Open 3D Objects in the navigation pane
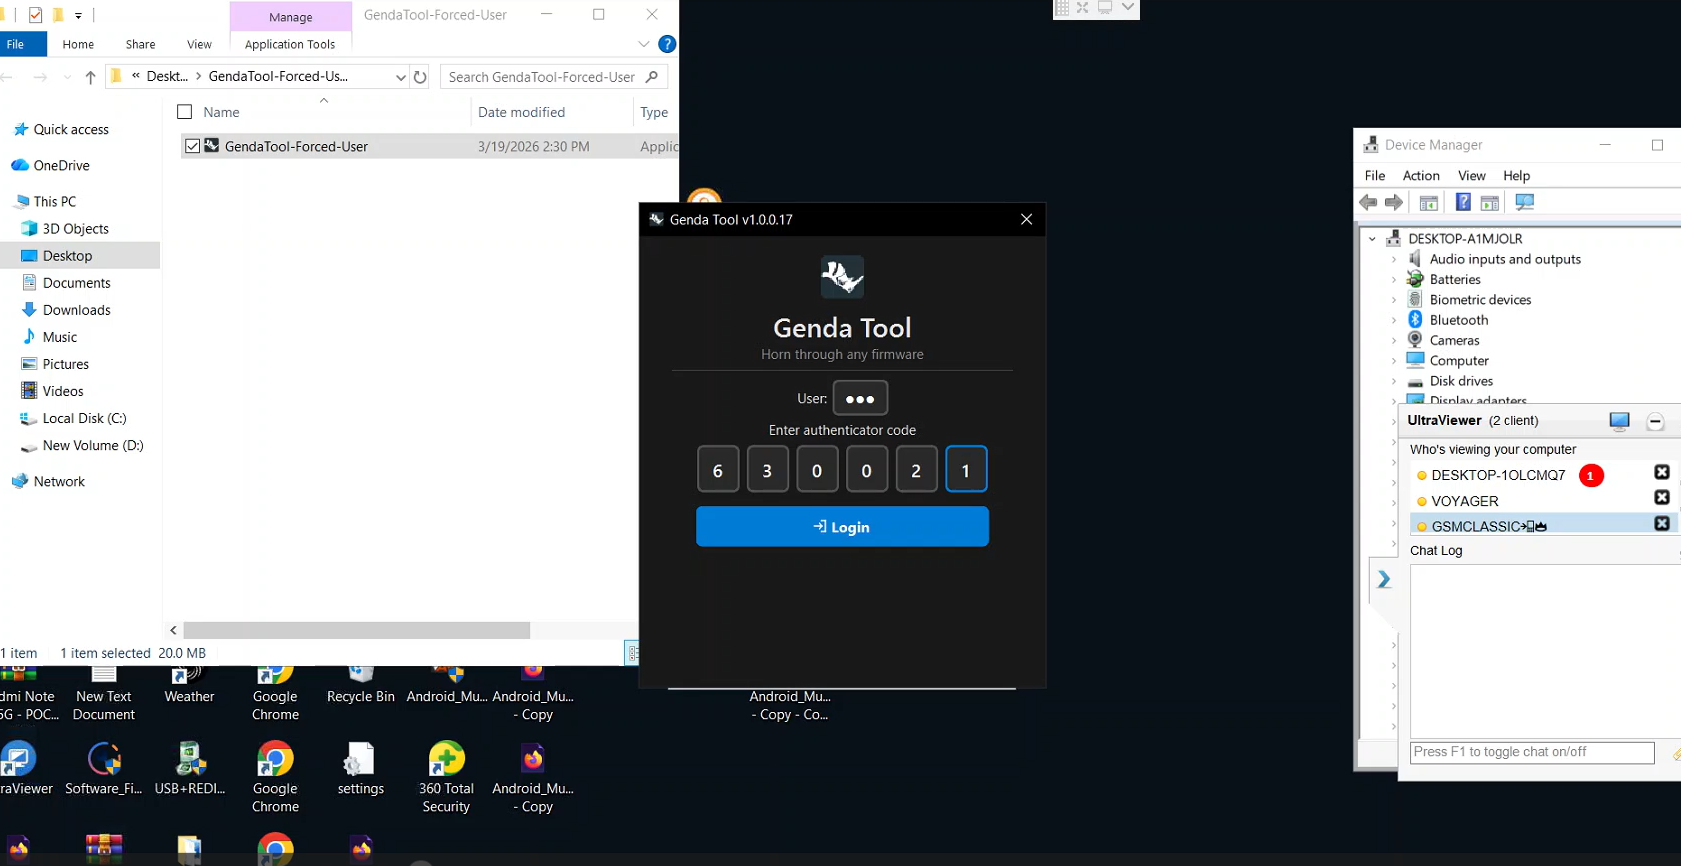This screenshot has width=1681, height=866. [x=75, y=228]
